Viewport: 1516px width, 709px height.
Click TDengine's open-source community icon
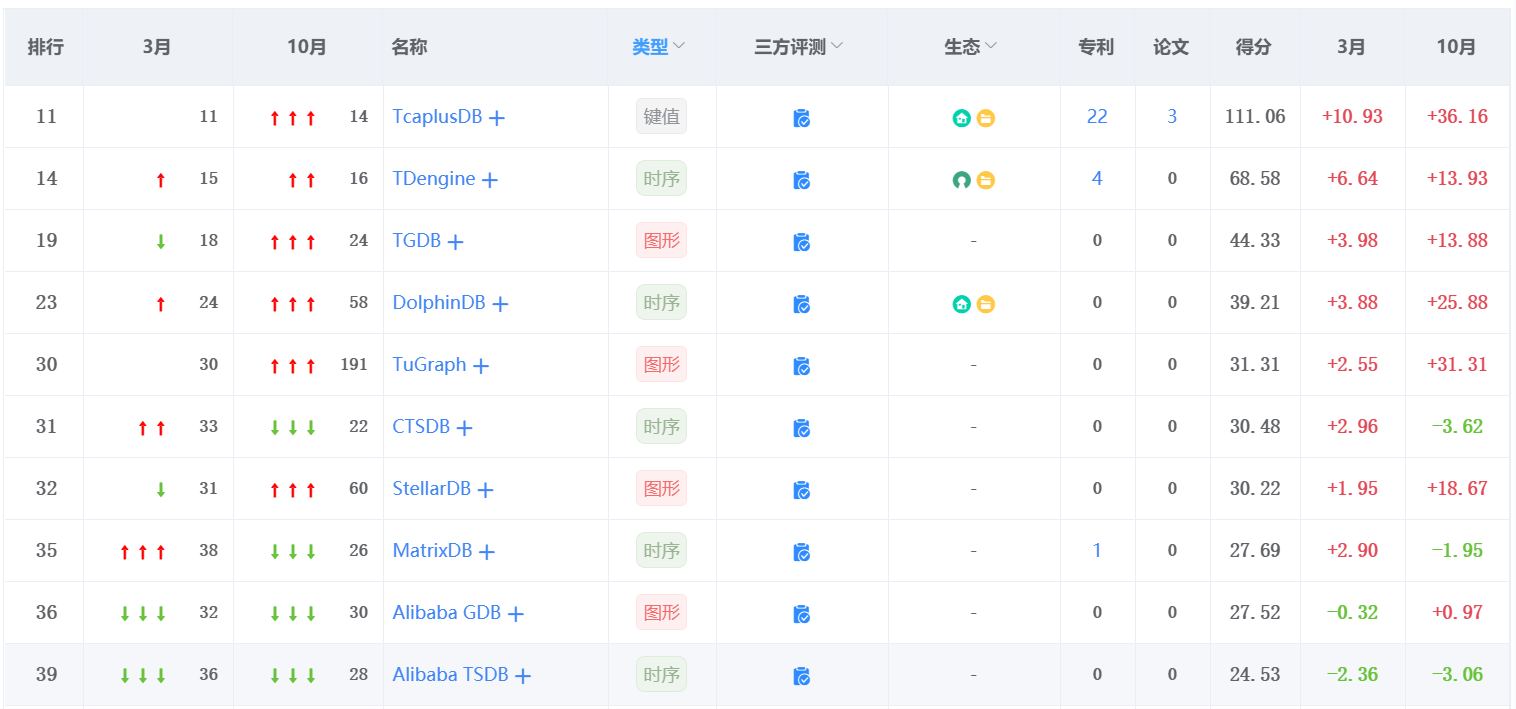962,178
